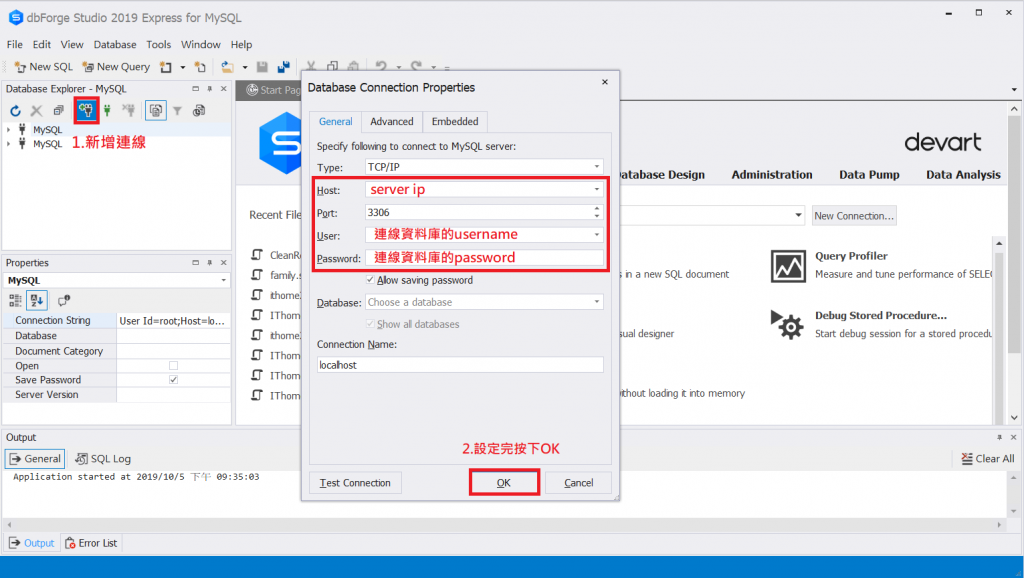
Task: Toggle Show all databases checkbox
Action: pyautogui.click(x=370, y=324)
